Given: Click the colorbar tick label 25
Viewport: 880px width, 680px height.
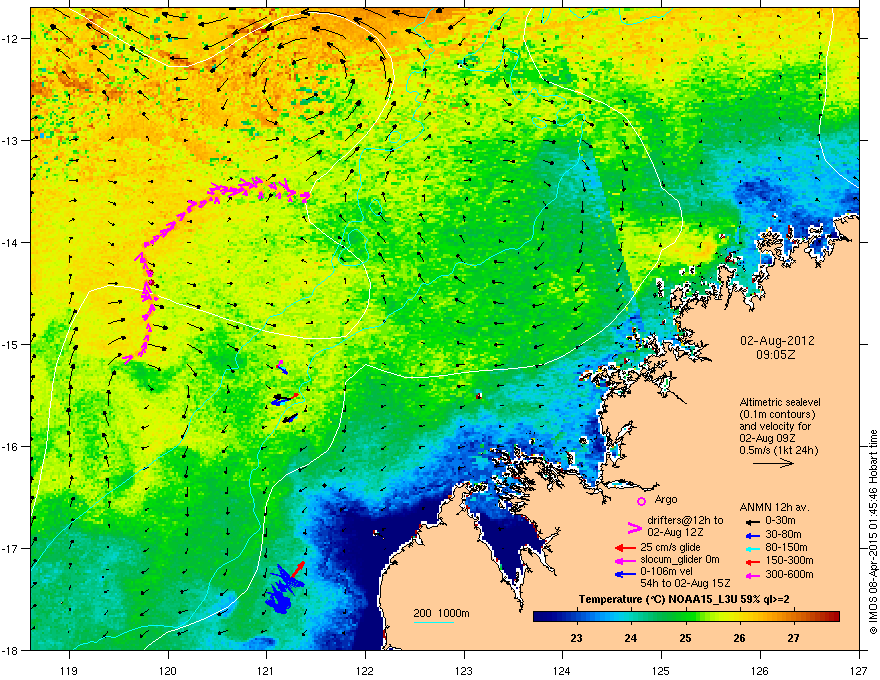Looking at the screenshot, I should coord(685,638).
